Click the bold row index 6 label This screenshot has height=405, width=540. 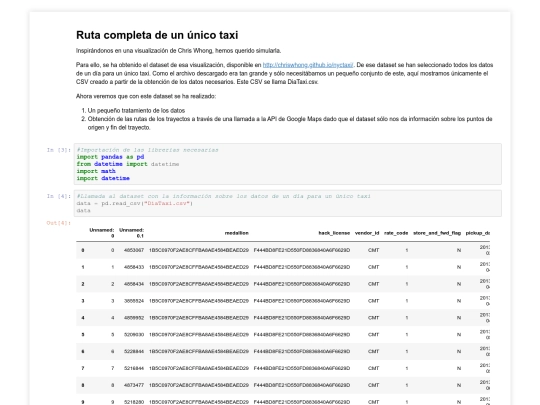coord(83,352)
